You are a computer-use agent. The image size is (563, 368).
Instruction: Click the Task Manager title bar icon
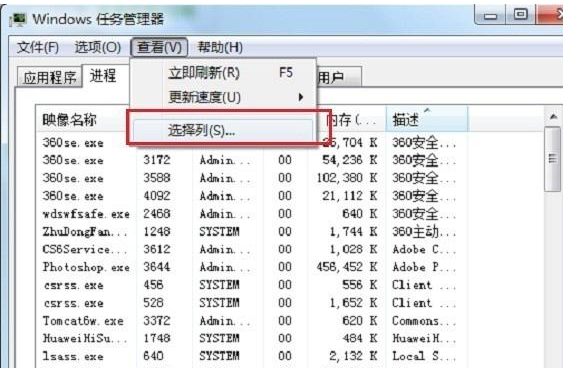(18, 19)
